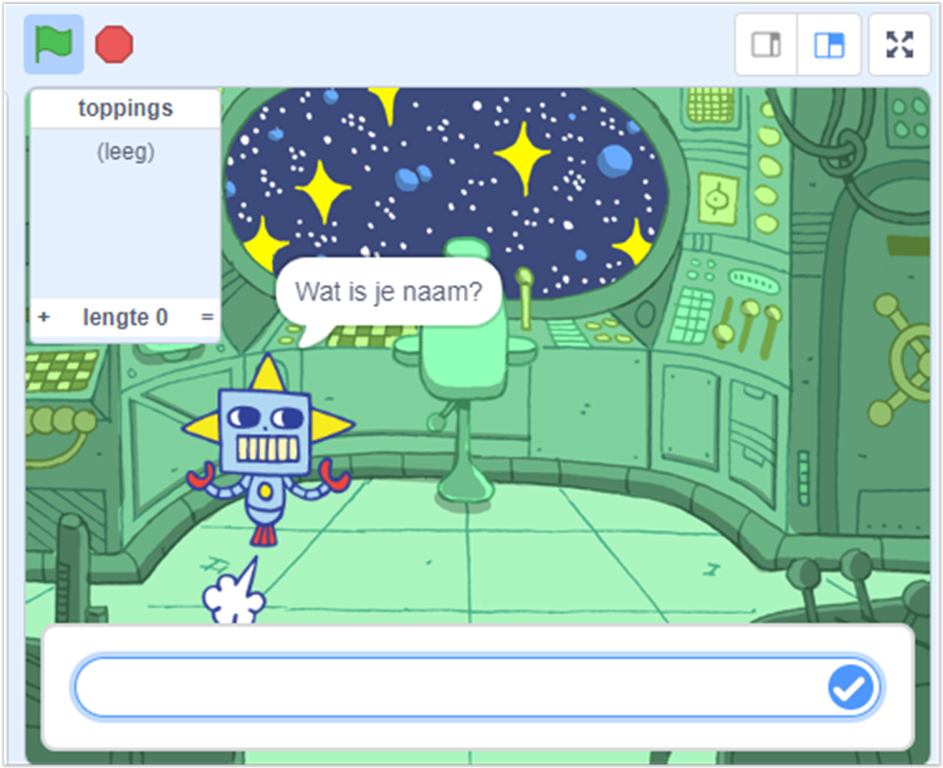This screenshot has height=768, width=943.
Task: Click the toppings list title
Action: tap(126, 108)
